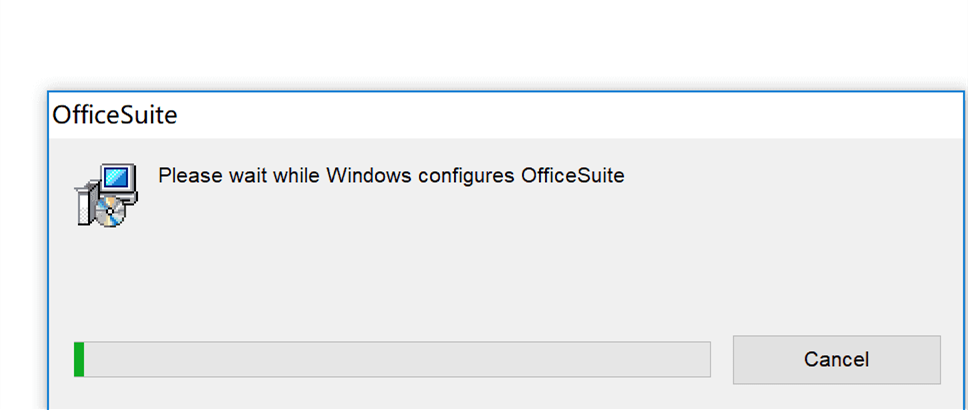Click the right end of progress bar
968x410 pixels.
(x=702, y=359)
